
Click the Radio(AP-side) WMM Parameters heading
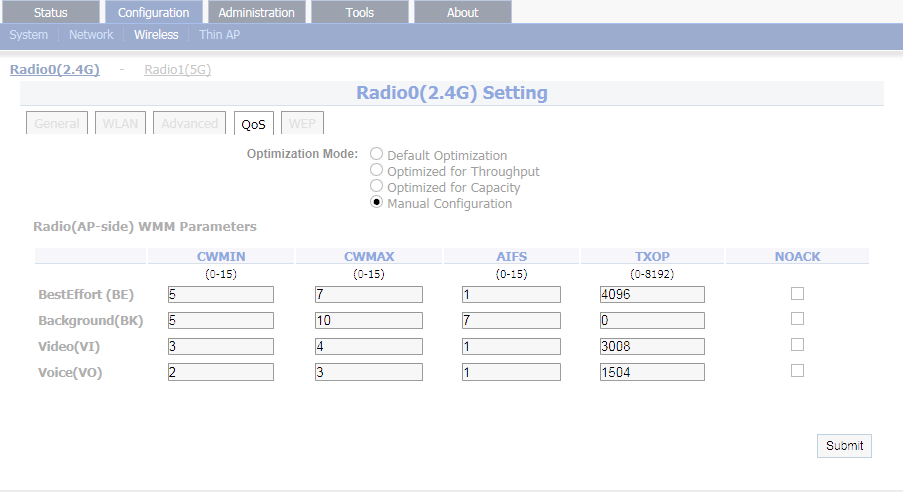coord(145,226)
